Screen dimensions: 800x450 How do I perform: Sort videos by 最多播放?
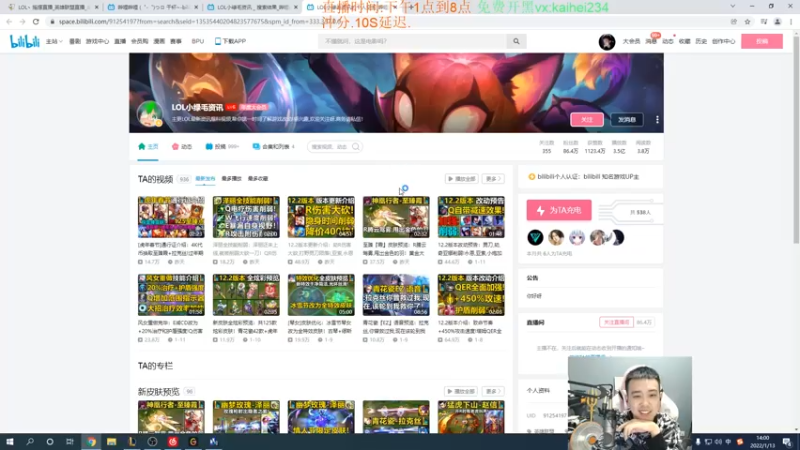pyautogui.click(x=231, y=179)
